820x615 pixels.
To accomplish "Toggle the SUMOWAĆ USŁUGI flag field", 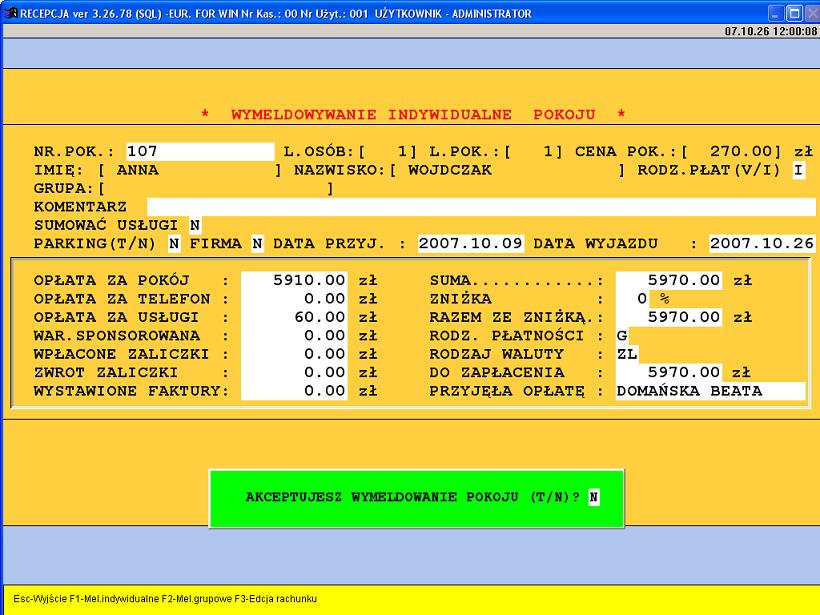I will (x=195, y=225).
